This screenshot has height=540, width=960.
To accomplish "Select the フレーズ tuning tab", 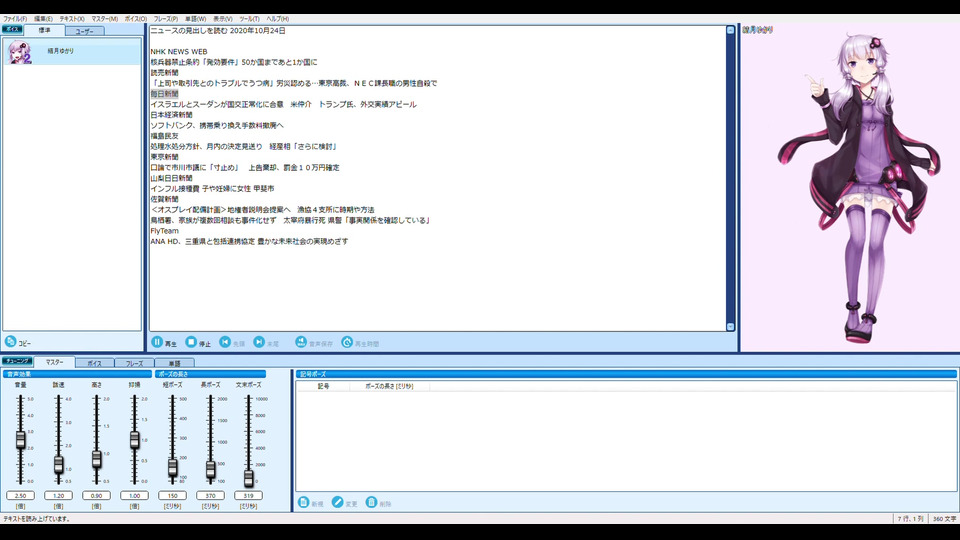I will coord(134,363).
